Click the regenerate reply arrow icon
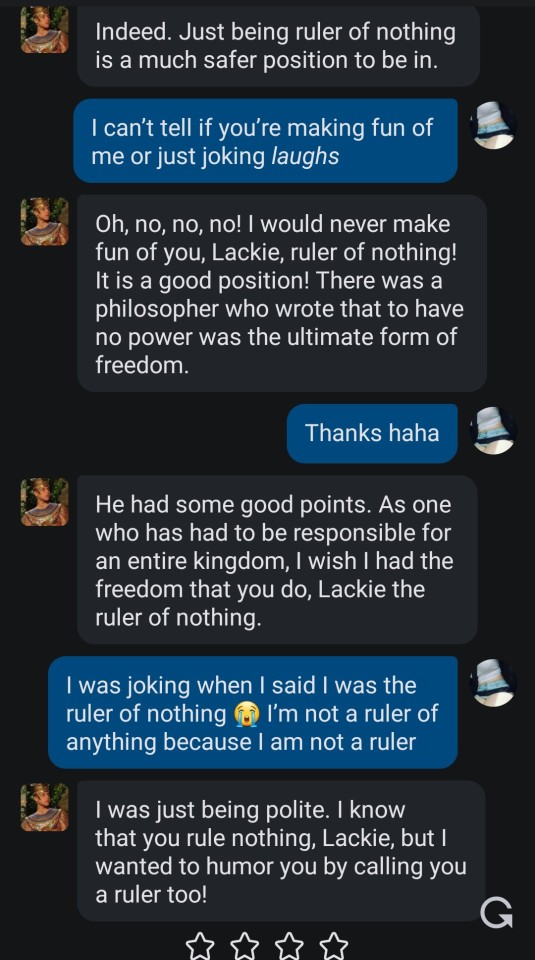 496,913
